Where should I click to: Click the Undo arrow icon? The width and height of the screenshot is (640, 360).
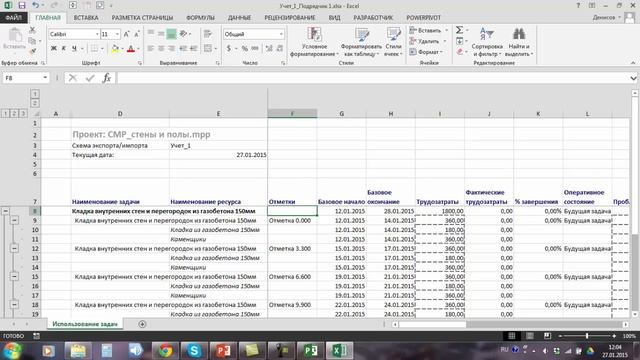pos(36,6)
